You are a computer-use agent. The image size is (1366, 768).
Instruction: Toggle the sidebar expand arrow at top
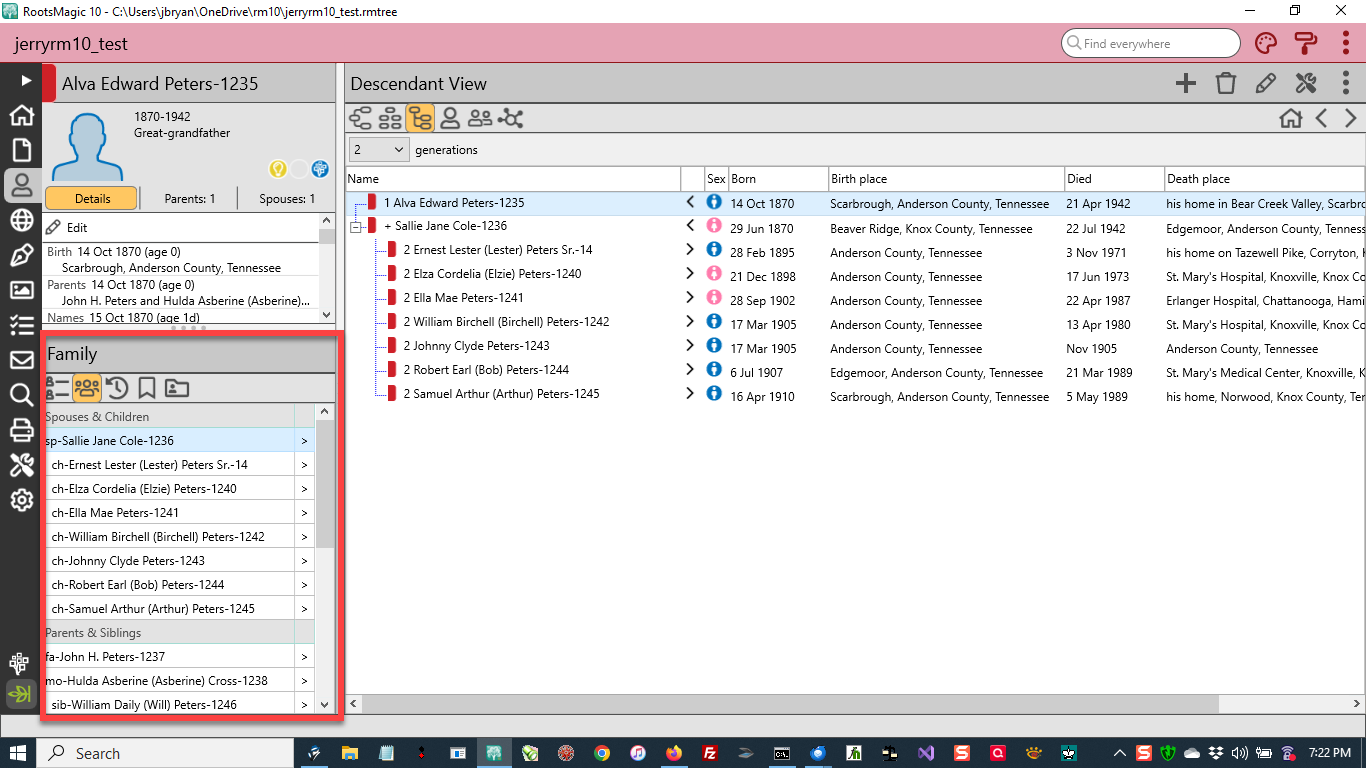click(x=27, y=80)
